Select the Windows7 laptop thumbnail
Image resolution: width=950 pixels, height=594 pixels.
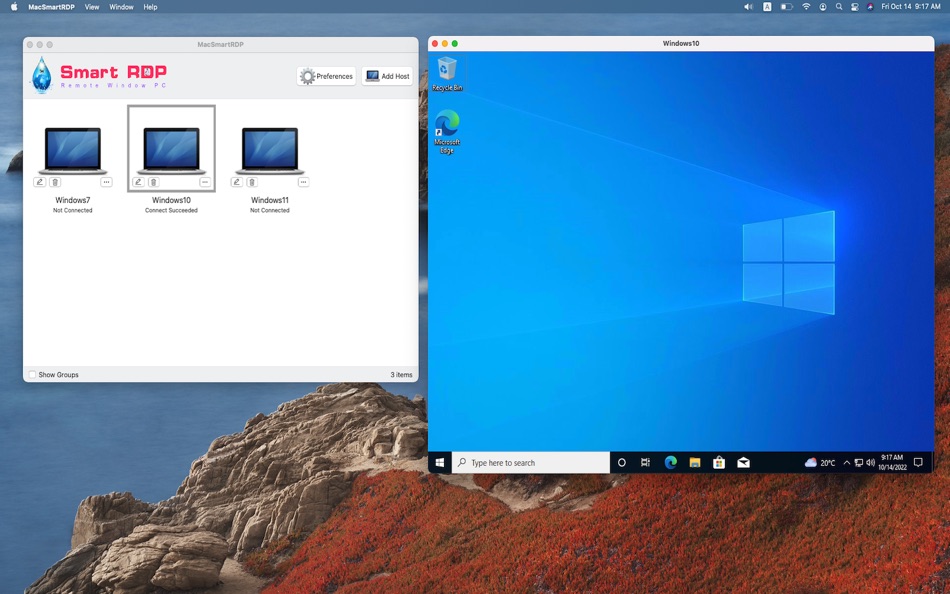click(73, 150)
